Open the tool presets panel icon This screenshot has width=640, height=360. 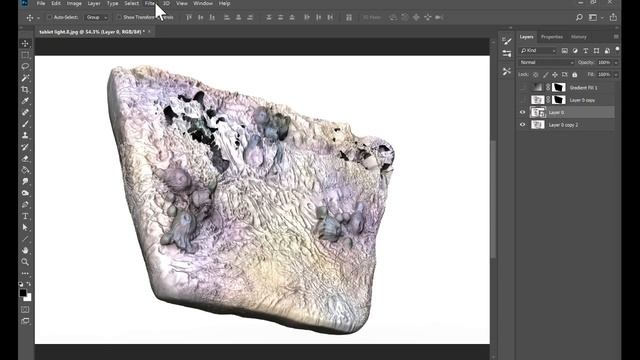point(507,71)
